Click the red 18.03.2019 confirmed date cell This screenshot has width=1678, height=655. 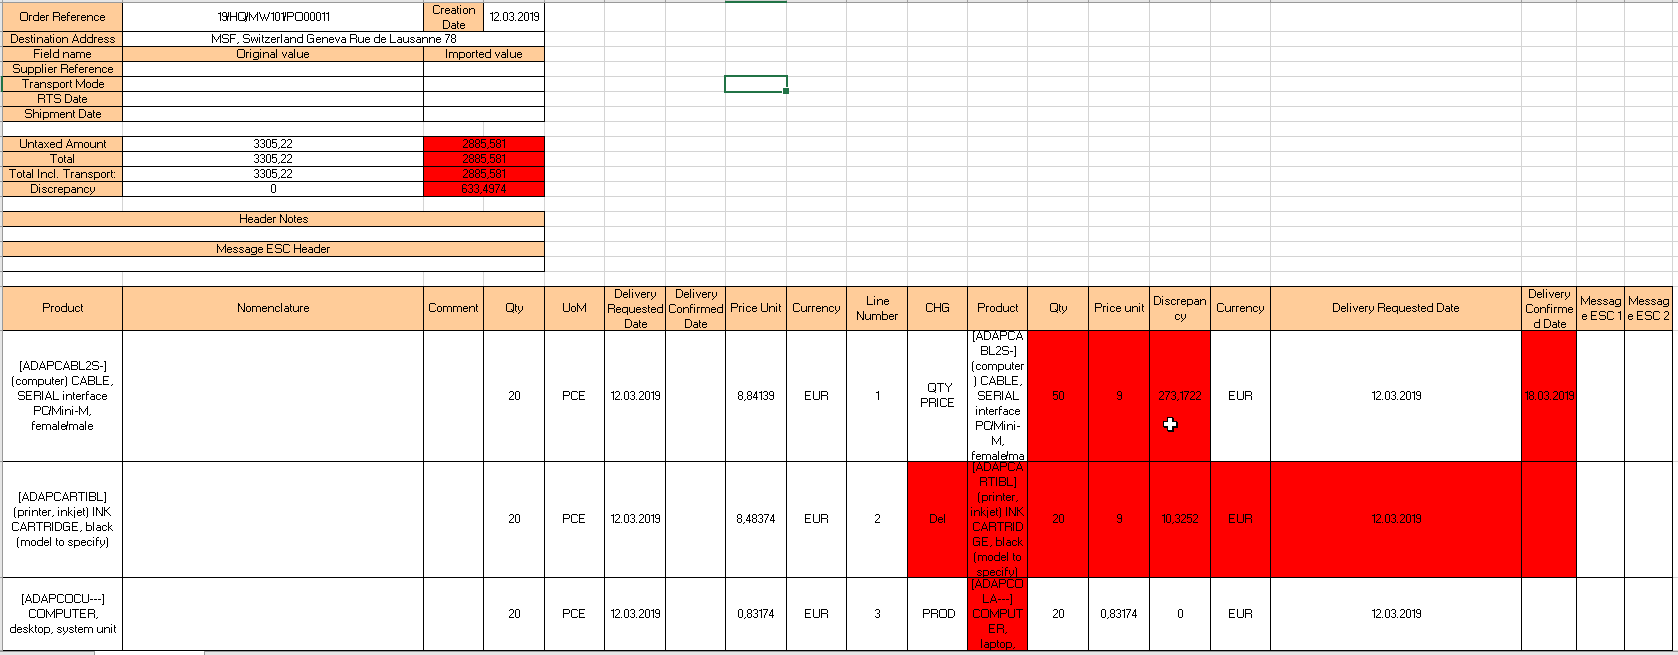click(x=1549, y=396)
